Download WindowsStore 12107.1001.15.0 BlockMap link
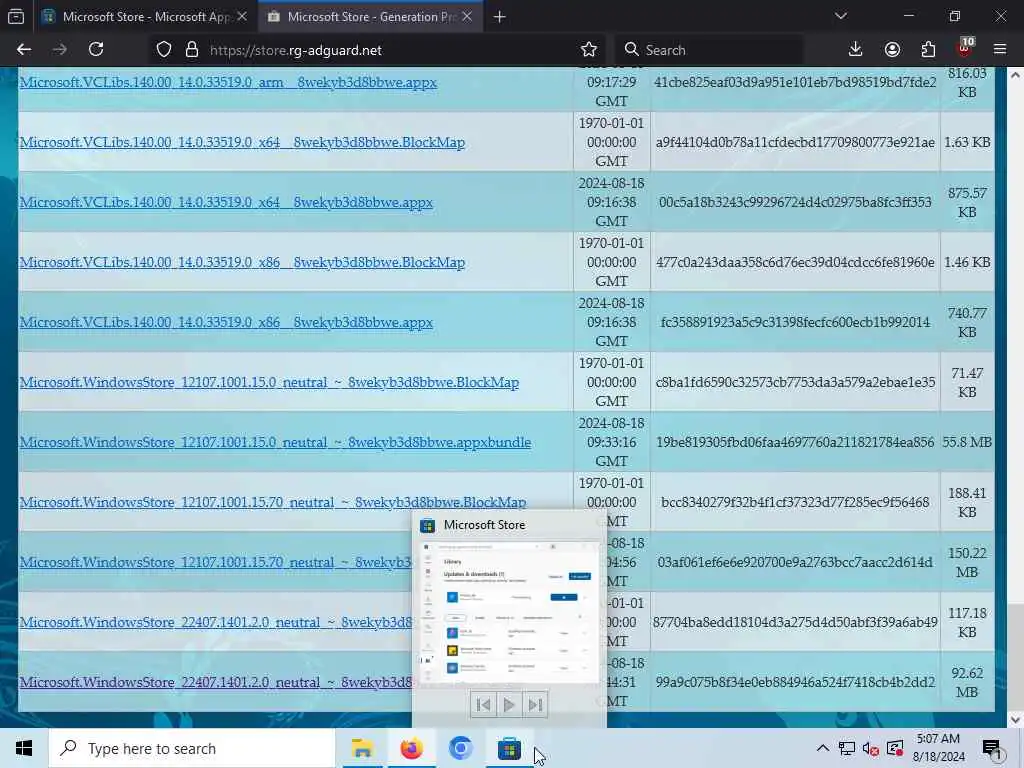 pyautogui.click(x=269, y=383)
